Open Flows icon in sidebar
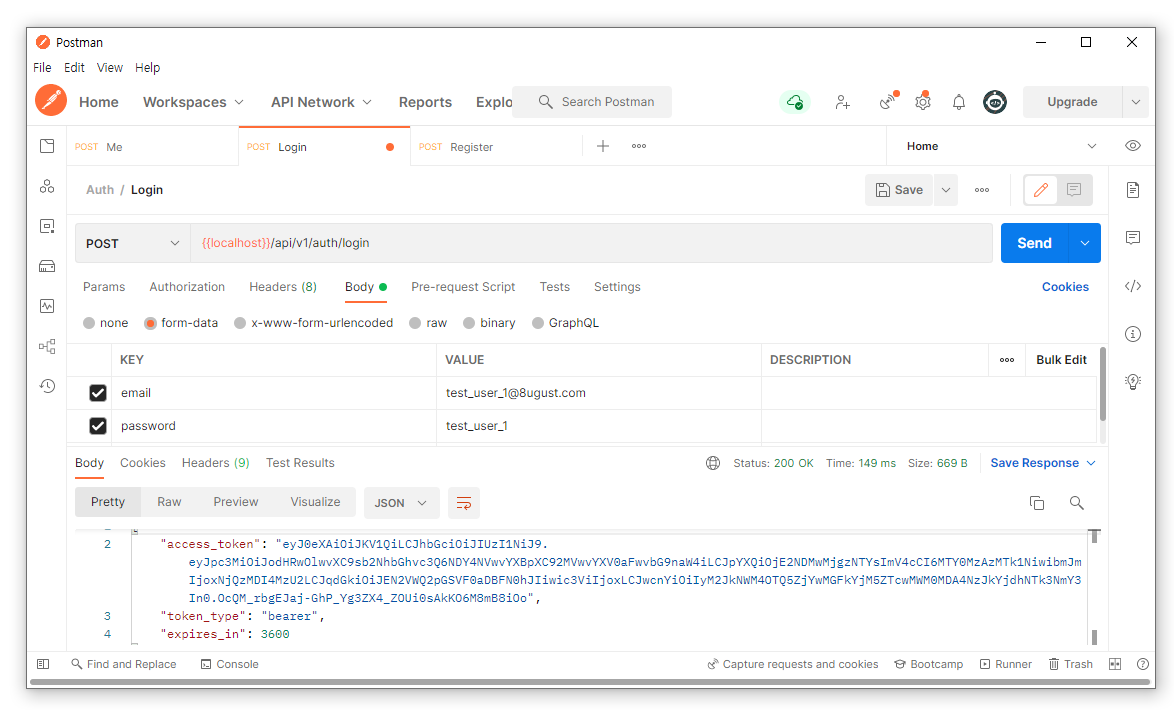This screenshot has width=1174, height=710. (x=47, y=346)
